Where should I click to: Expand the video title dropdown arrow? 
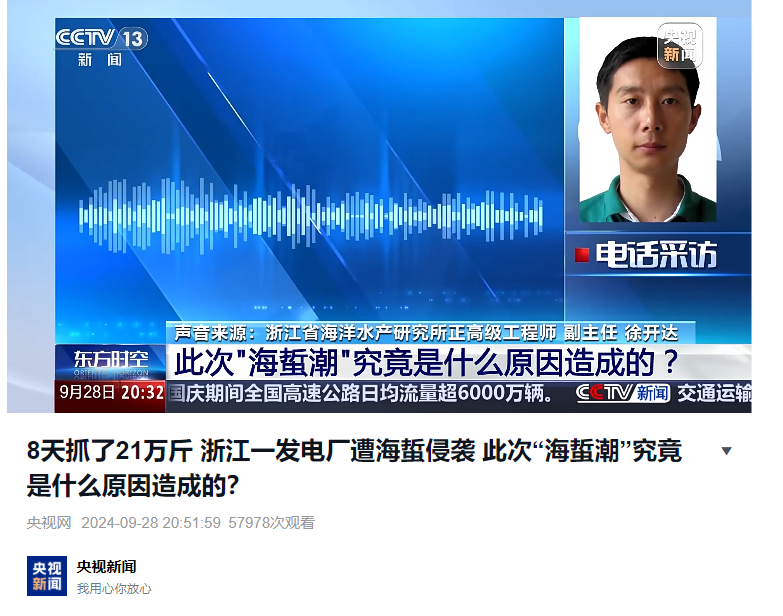click(727, 451)
